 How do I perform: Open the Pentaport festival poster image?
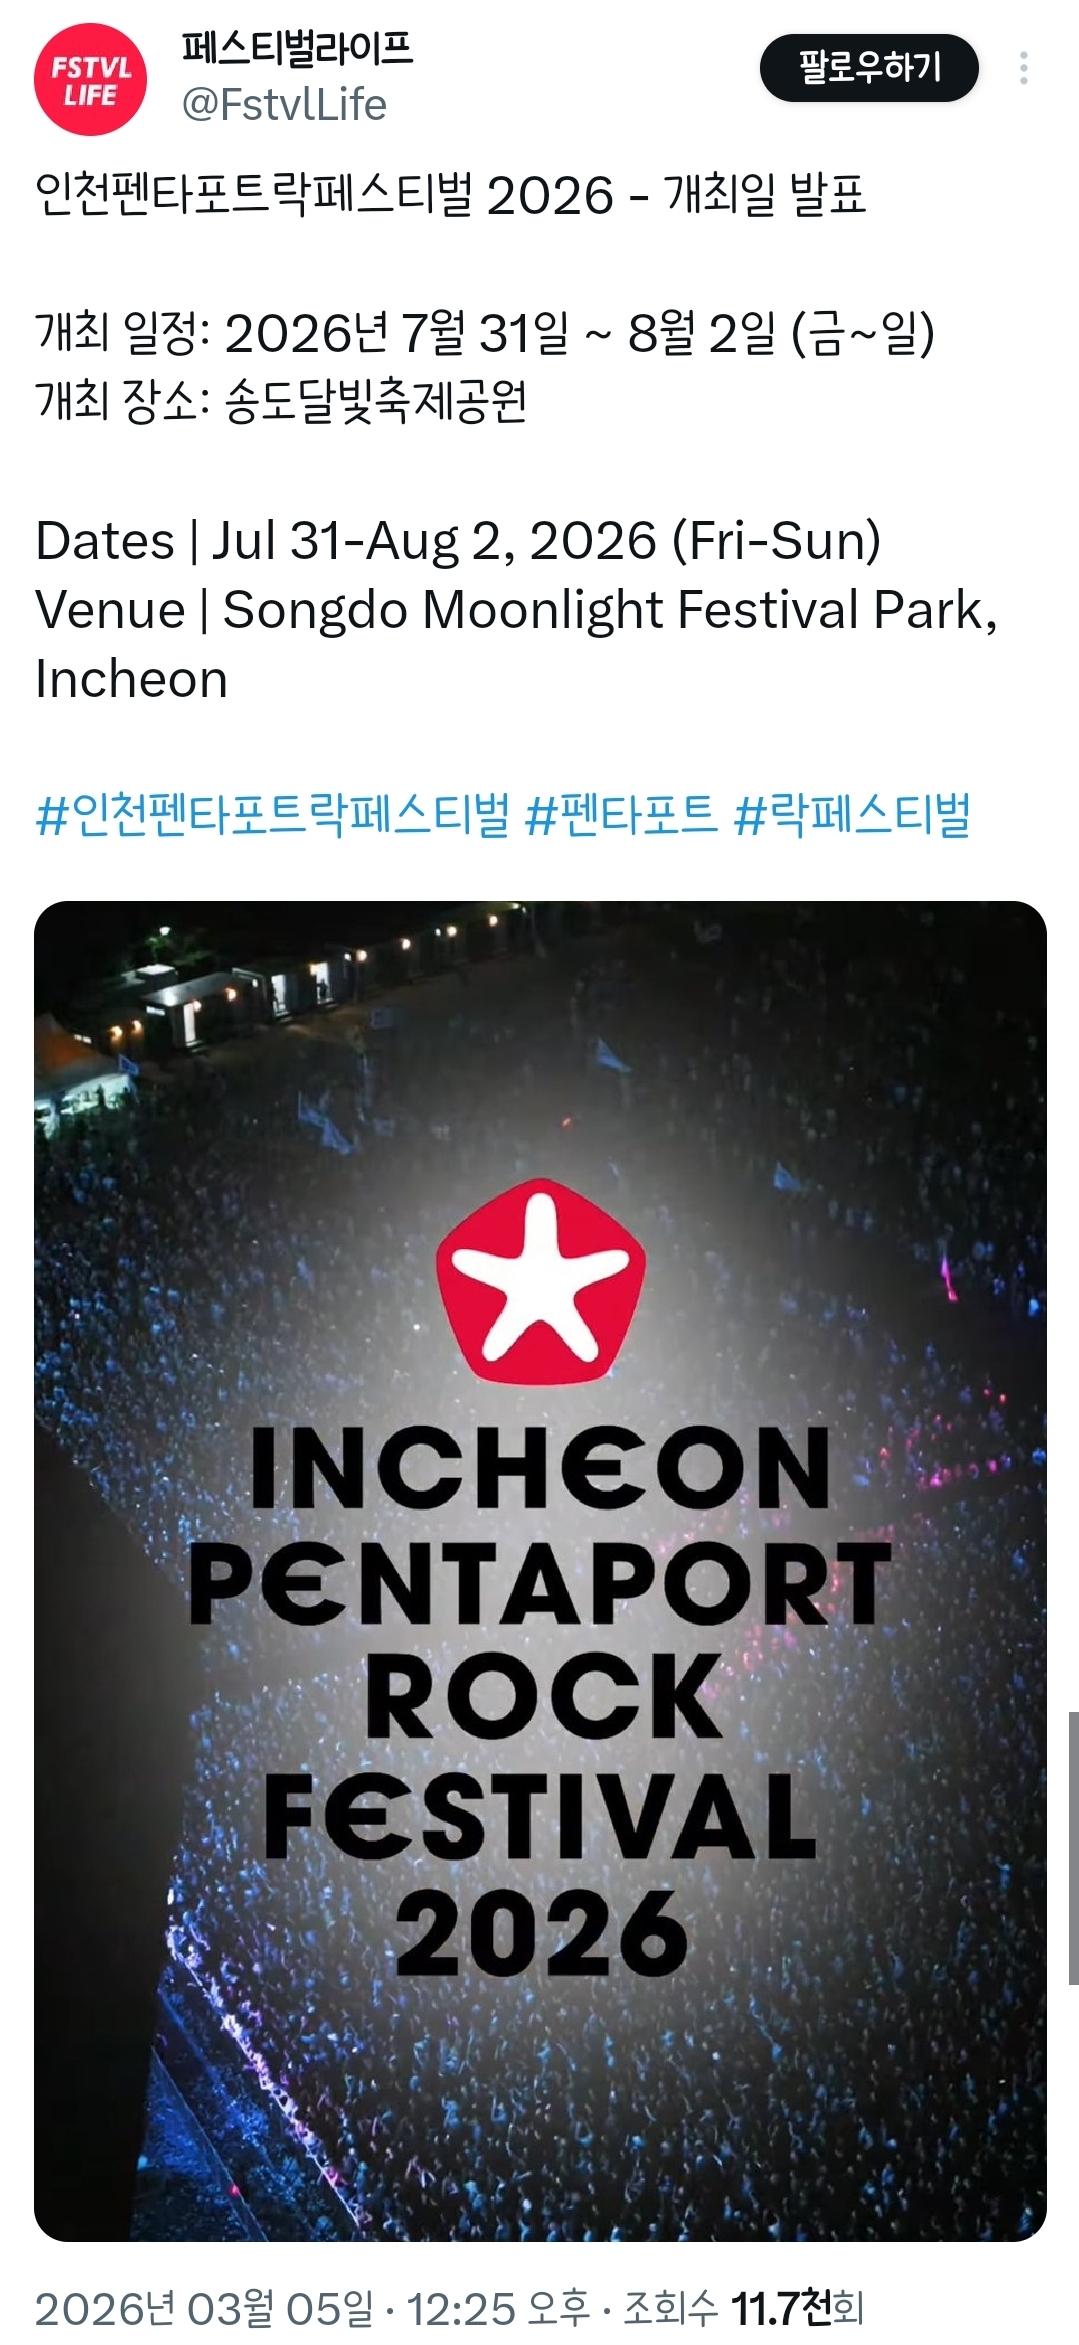coord(540,1570)
